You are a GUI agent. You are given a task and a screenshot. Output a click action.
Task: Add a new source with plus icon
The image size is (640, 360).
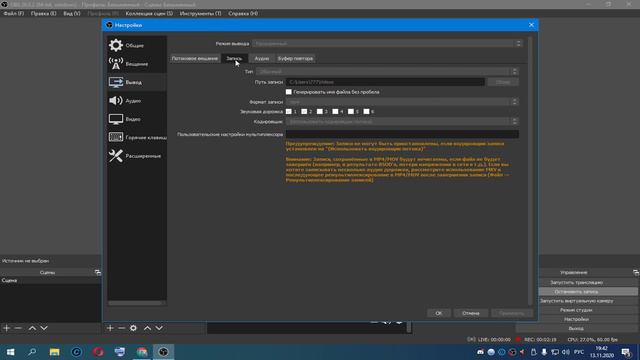coord(110,328)
